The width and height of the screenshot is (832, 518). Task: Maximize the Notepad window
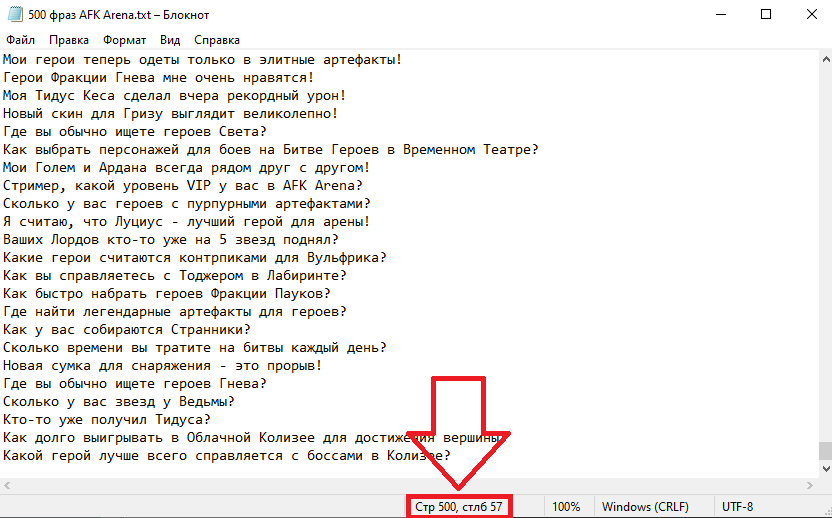tap(765, 14)
